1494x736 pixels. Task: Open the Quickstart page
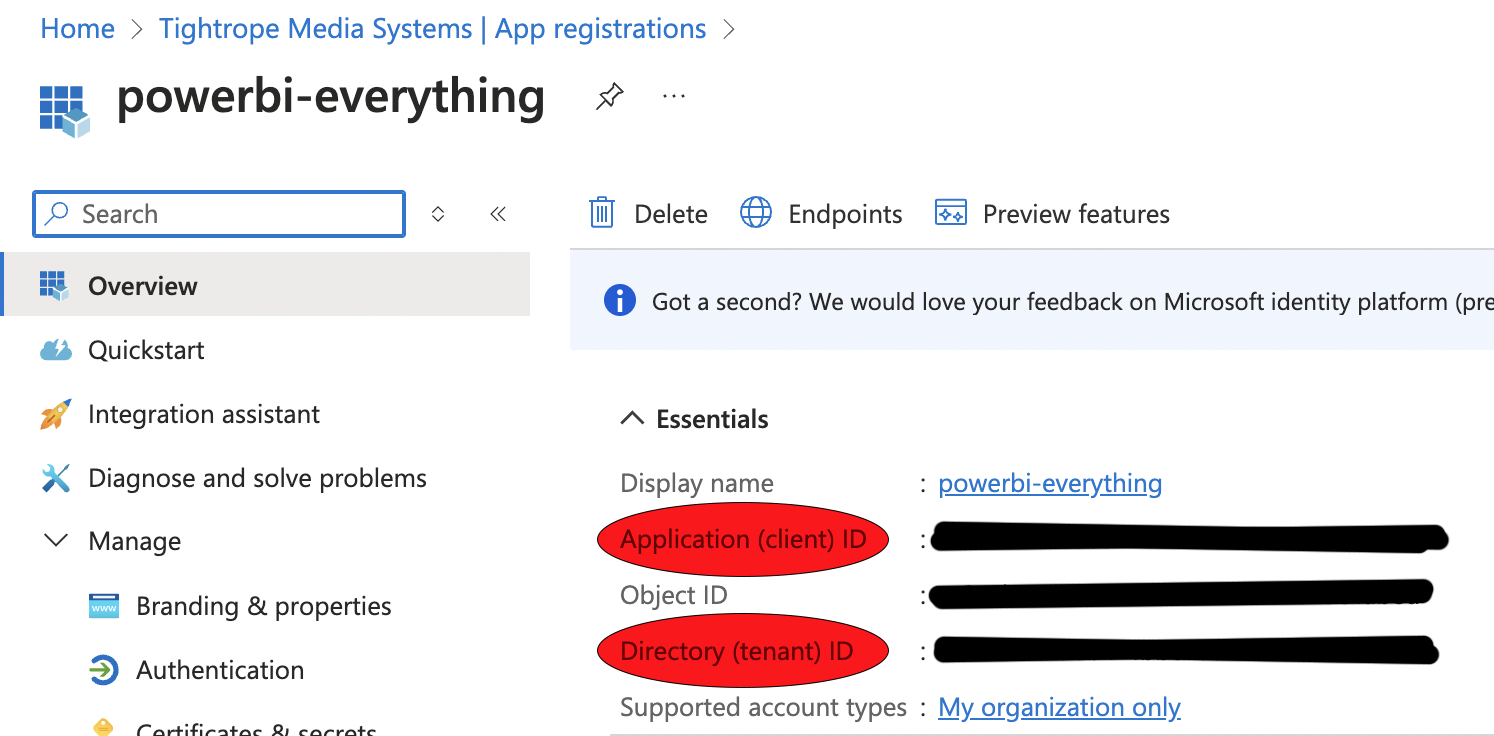(146, 350)
